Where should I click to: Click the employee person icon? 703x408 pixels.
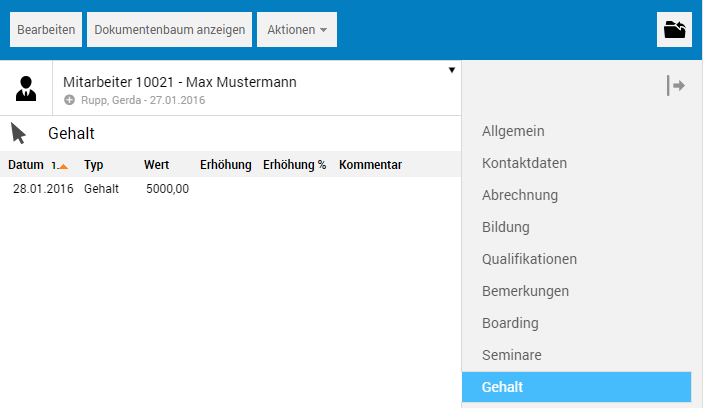tap(26, 88)
